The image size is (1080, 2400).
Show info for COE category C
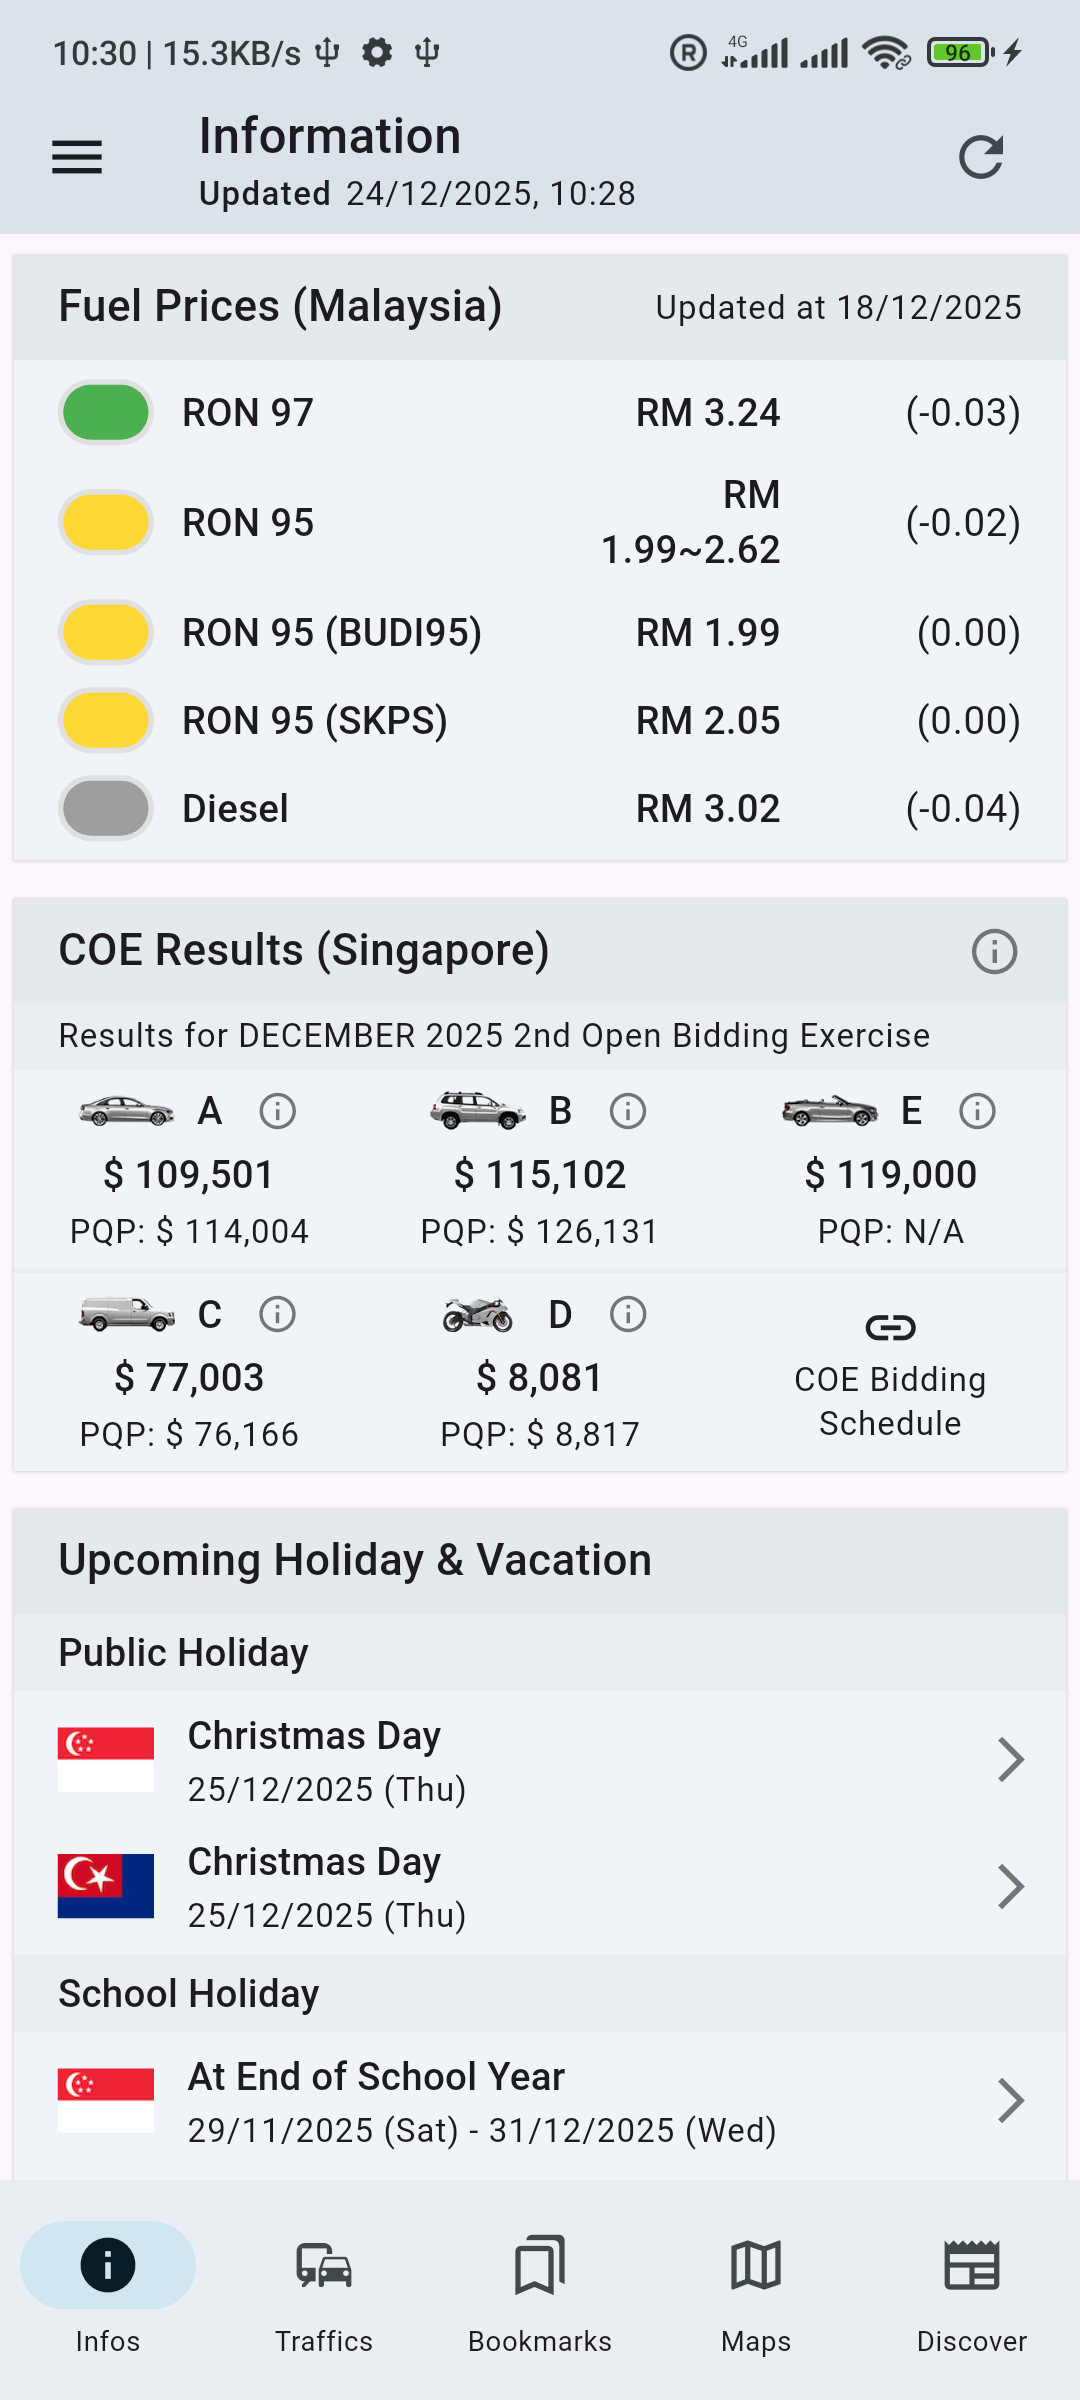pyautogui.click(x=277, y=1314)
